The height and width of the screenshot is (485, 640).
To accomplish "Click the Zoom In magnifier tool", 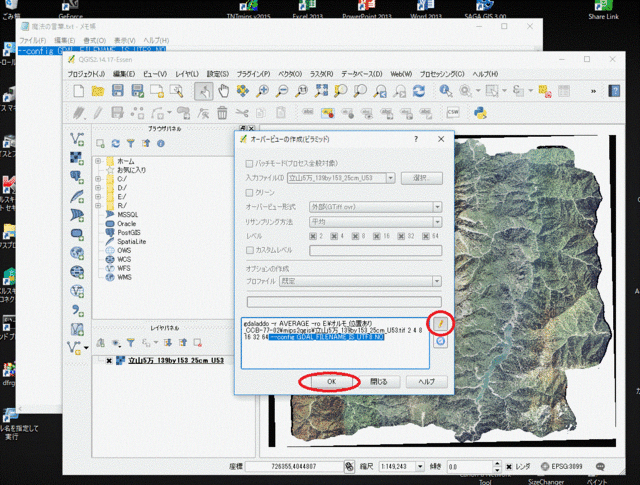I will tap(262, 91).
